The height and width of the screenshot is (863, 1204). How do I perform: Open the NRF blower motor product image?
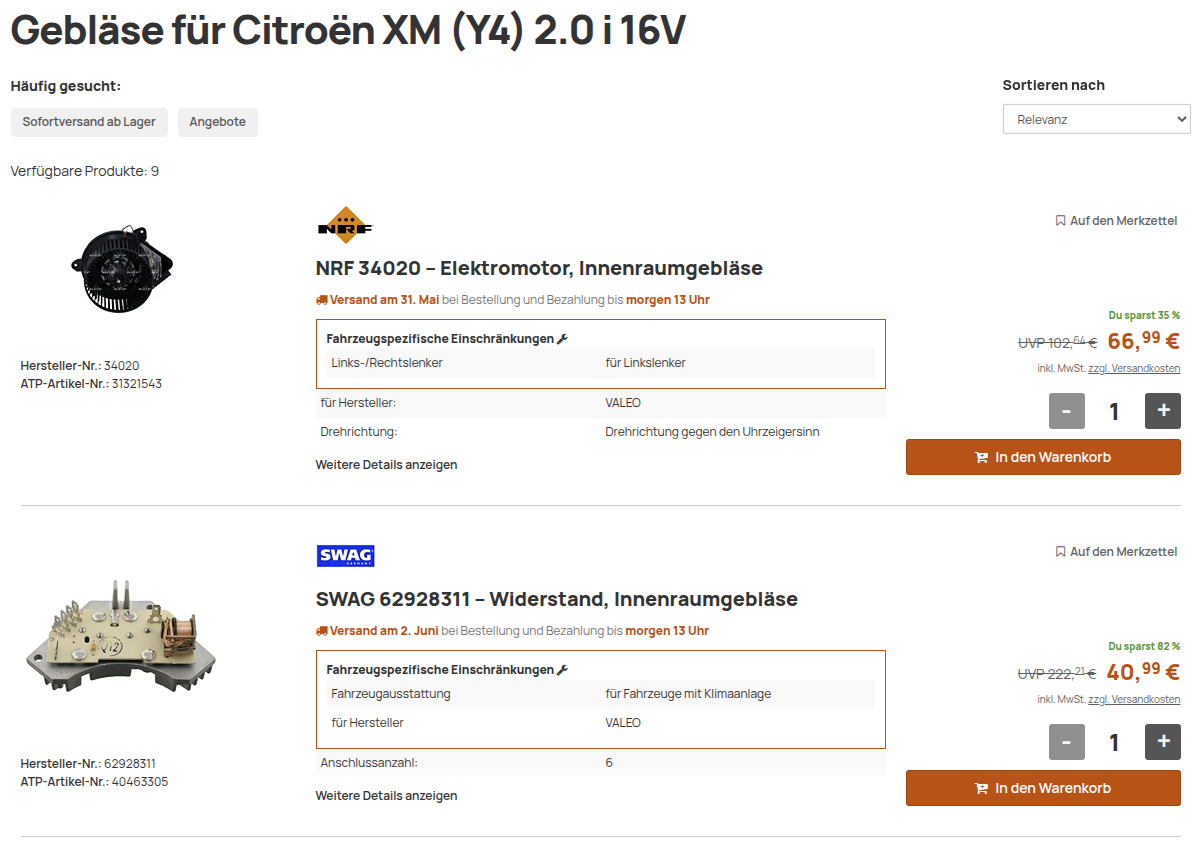click(123, 268)
